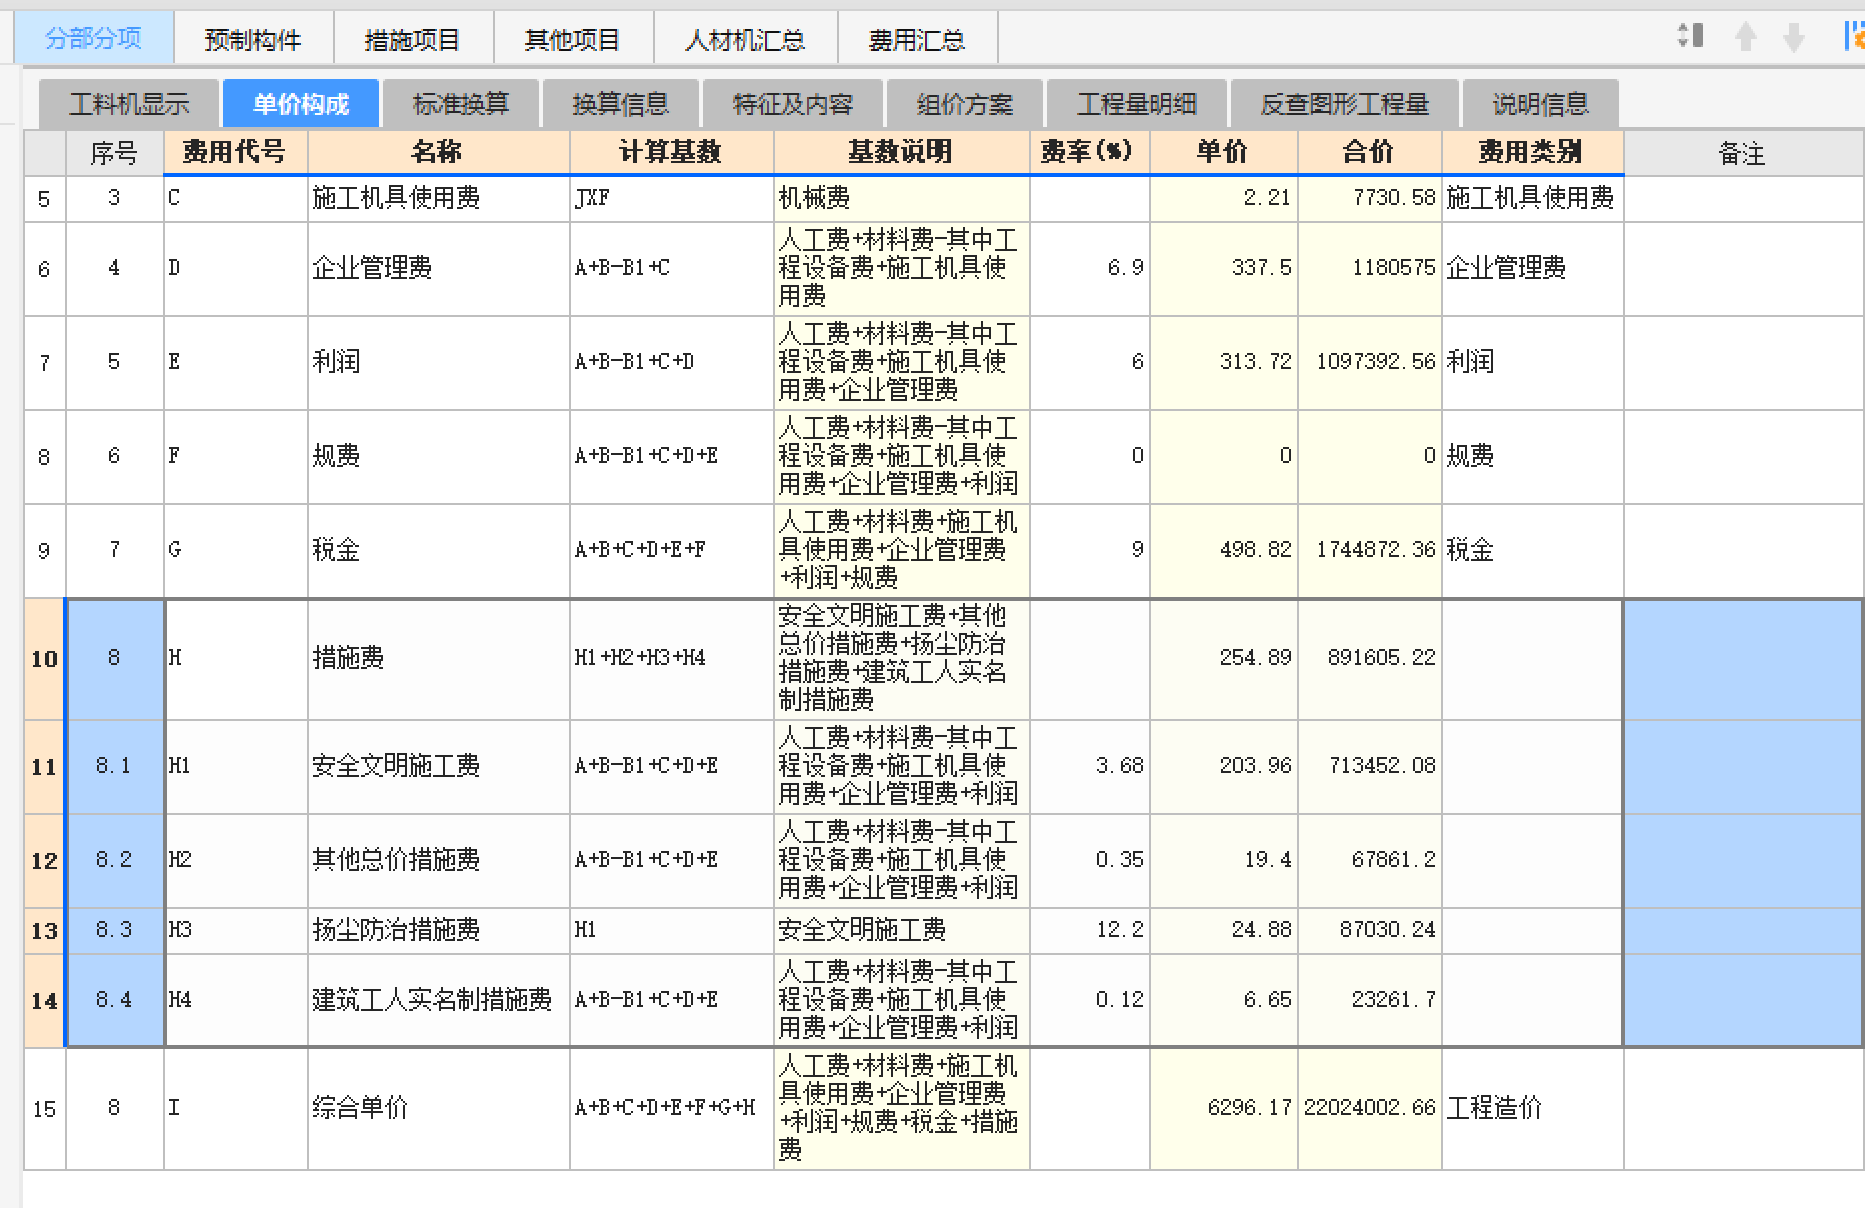1865x1208 pixels.
Task: Select the 建筑工人实名制措施费 name cell
Action: click(438, 1000)
